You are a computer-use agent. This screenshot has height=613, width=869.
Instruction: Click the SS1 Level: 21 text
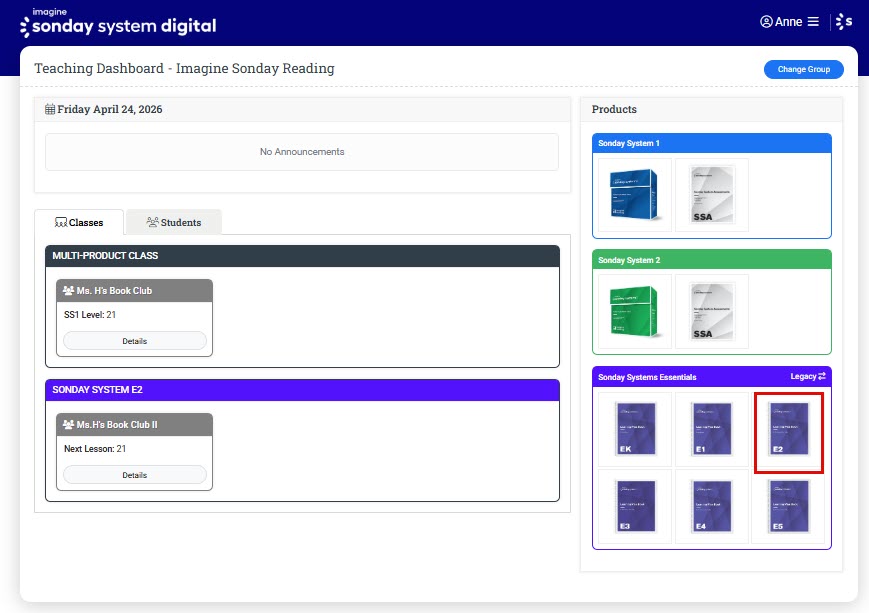[90, 314]
